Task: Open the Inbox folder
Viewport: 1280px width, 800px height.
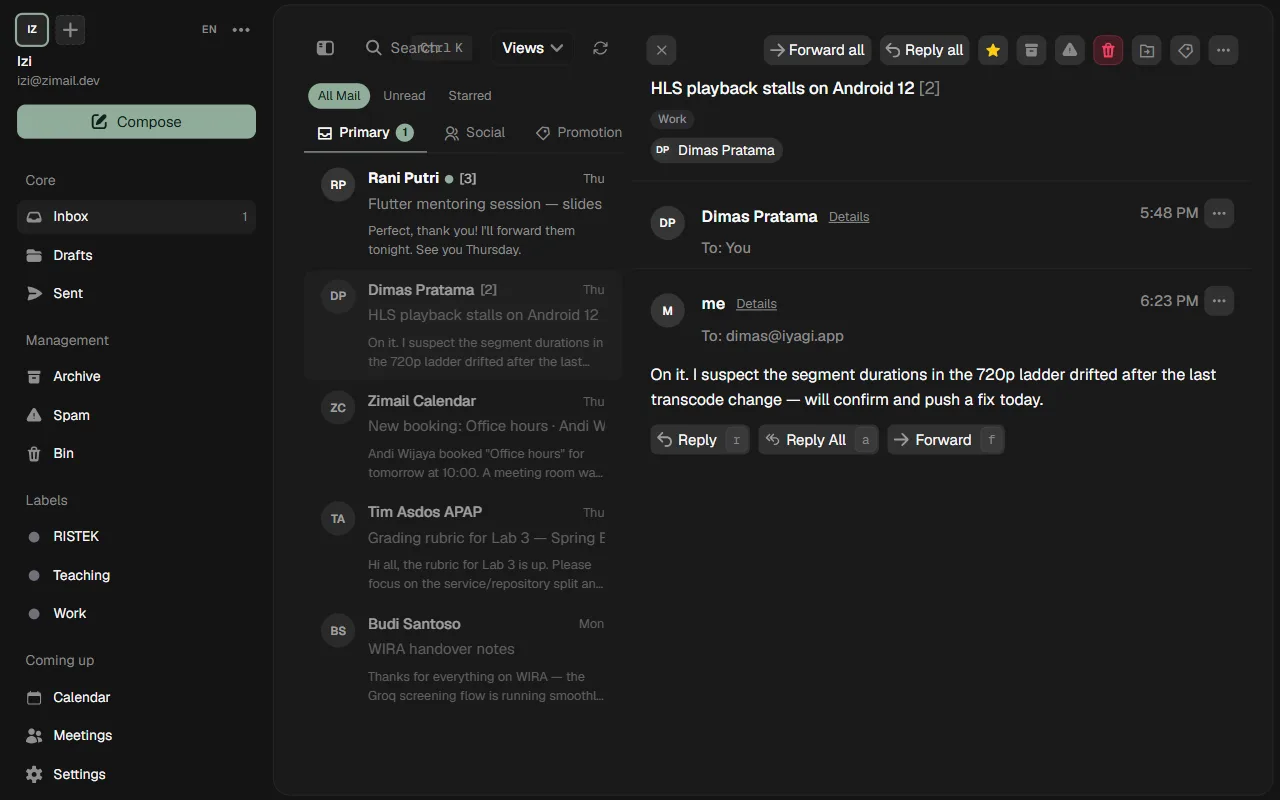Action: (136, 217)
